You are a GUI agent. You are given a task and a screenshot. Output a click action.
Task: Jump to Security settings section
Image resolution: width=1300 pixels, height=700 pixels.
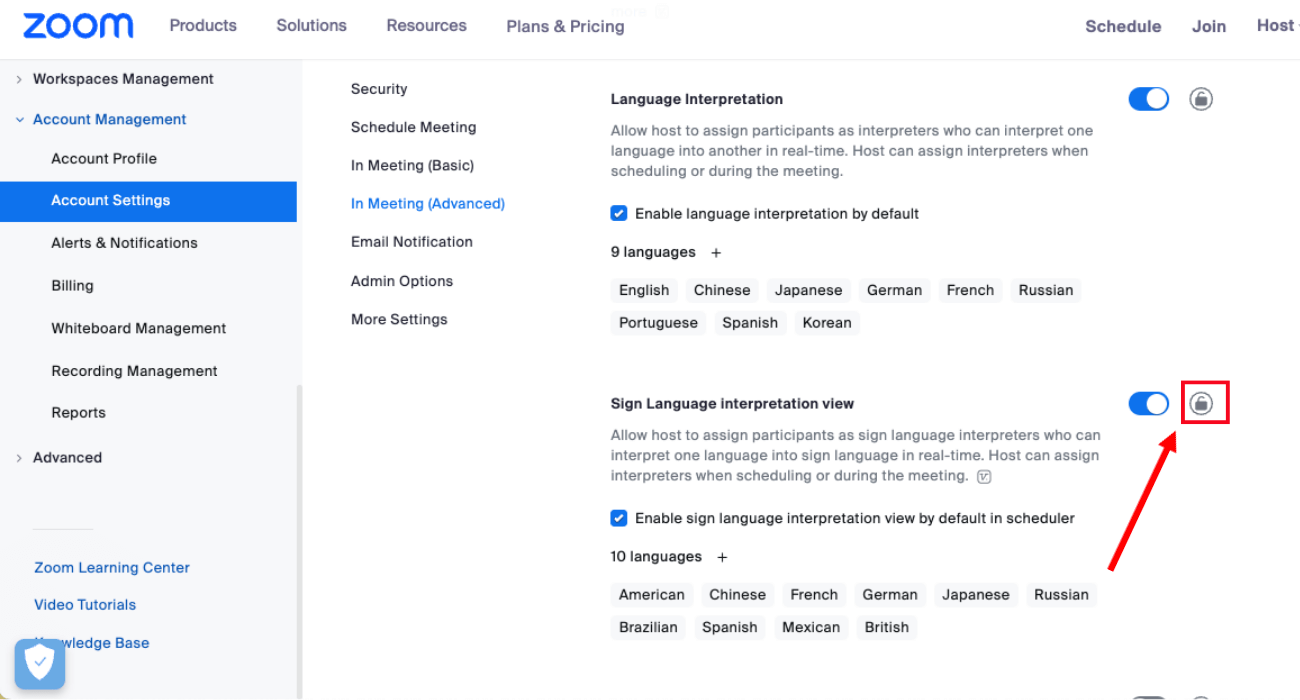[x=379, y=89]
